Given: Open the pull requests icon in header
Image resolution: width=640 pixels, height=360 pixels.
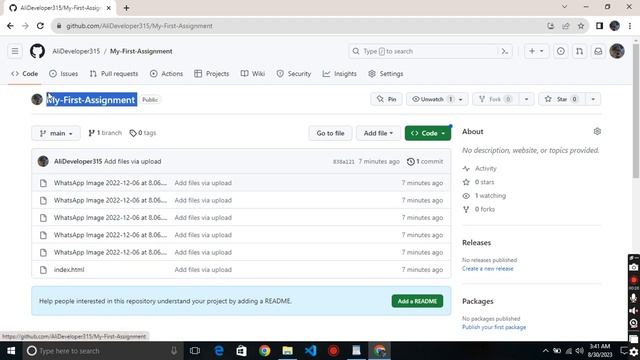Looking at the screenshot, I should coord(579,51).
